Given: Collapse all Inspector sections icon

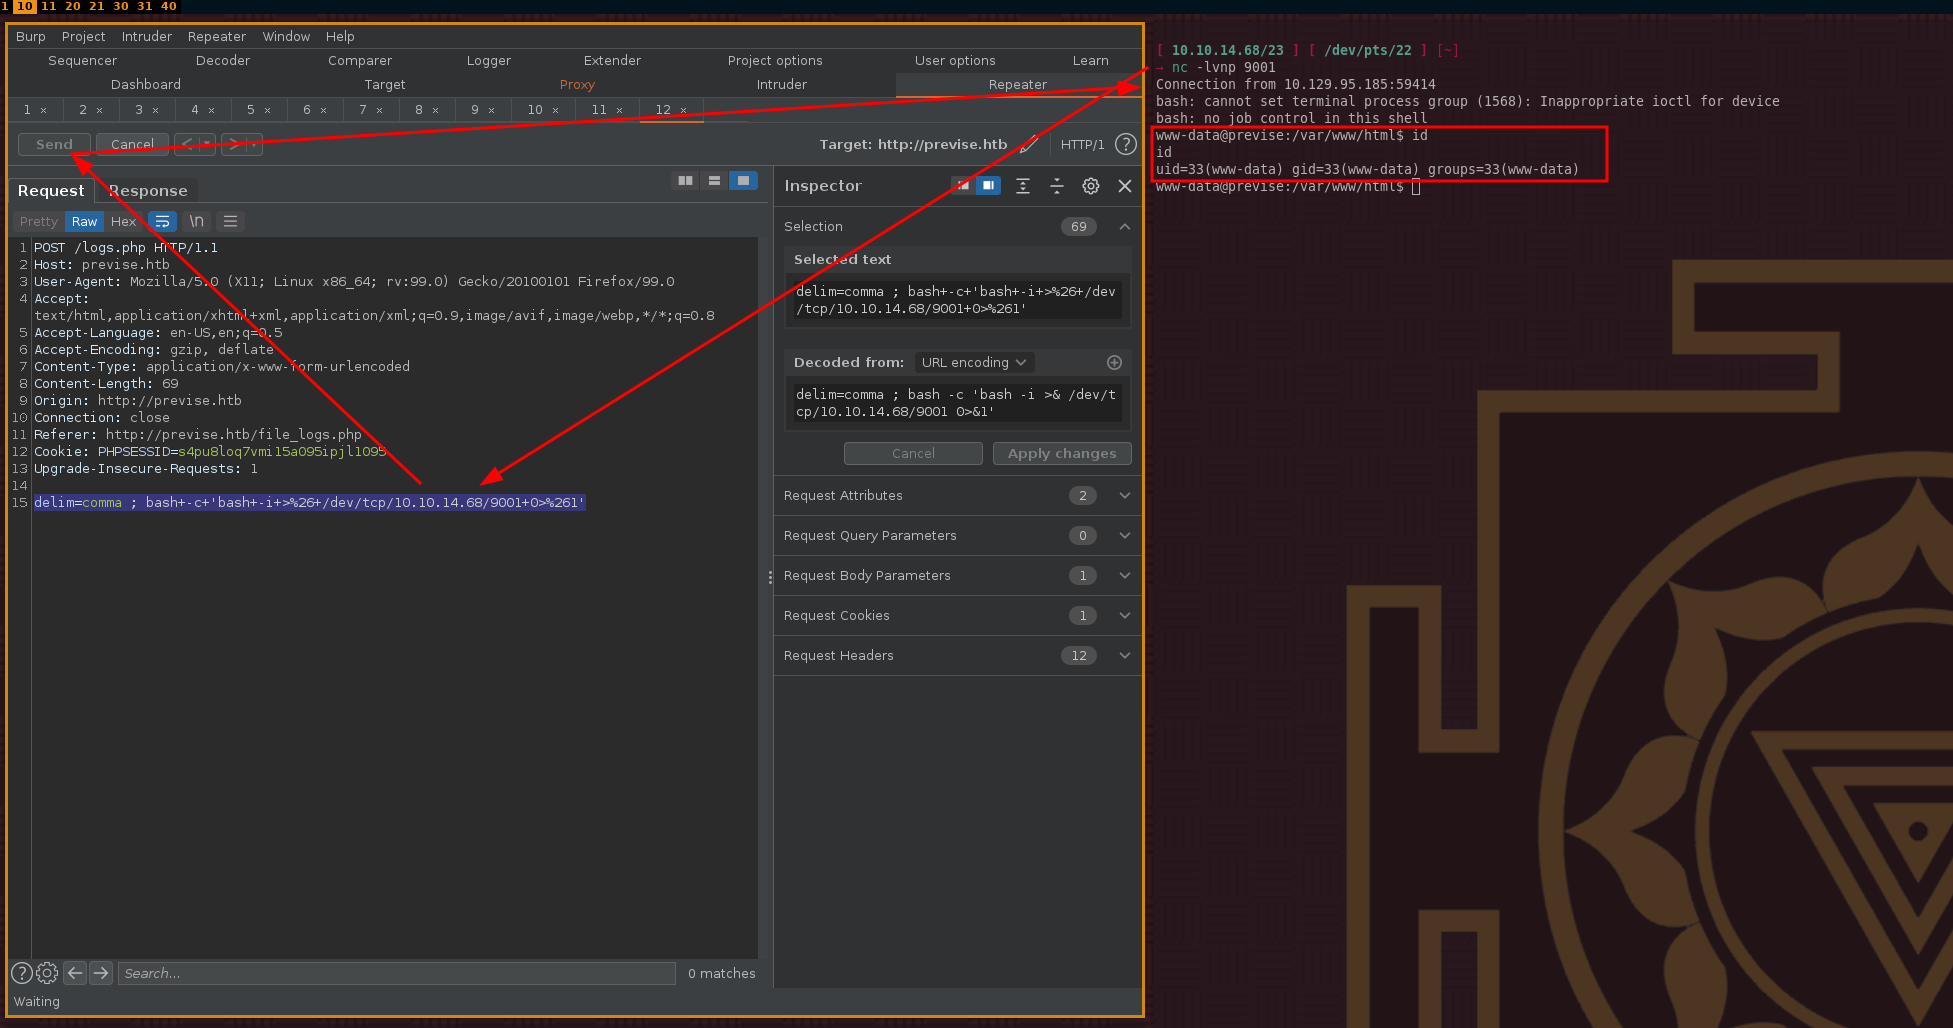Looking at the screenshot, I should click(x=1057, y=186).
